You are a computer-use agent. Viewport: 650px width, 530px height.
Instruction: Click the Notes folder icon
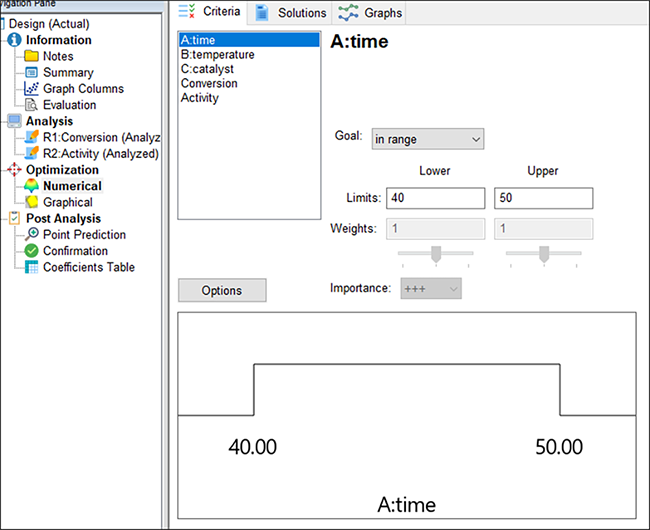click(32, 56)
